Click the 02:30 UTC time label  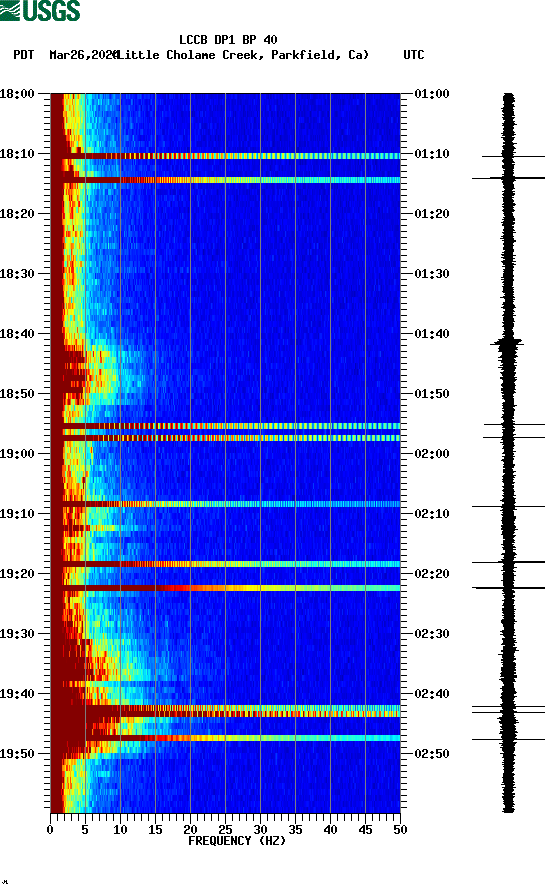pyautogui.click(x=432, y=634)
